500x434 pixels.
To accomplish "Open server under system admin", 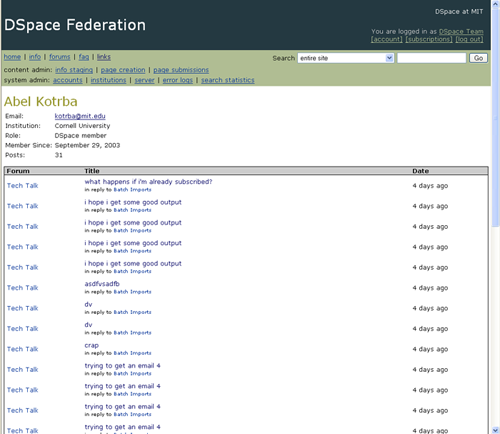I will (144, 80).
